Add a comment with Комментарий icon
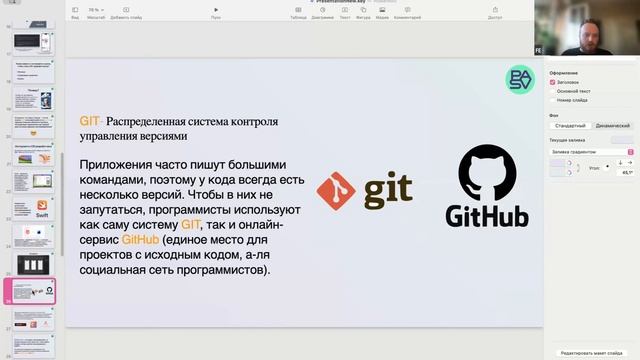 pyautogui.click(x=407, y=10)
